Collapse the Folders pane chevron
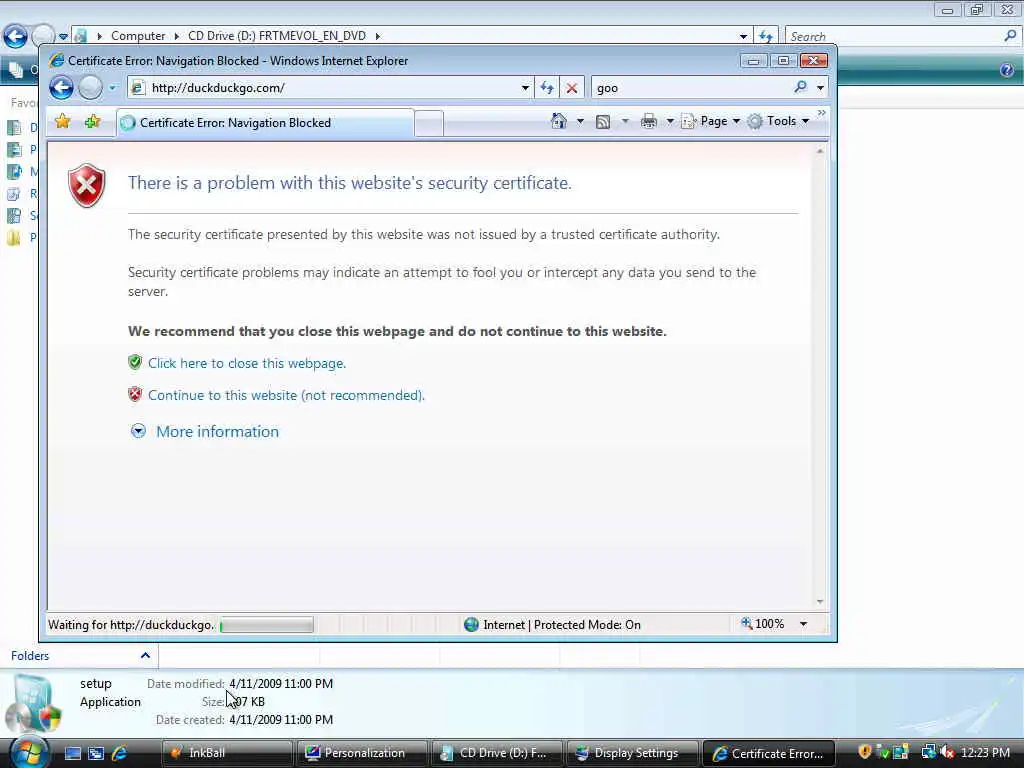 [x=145, y=656]
